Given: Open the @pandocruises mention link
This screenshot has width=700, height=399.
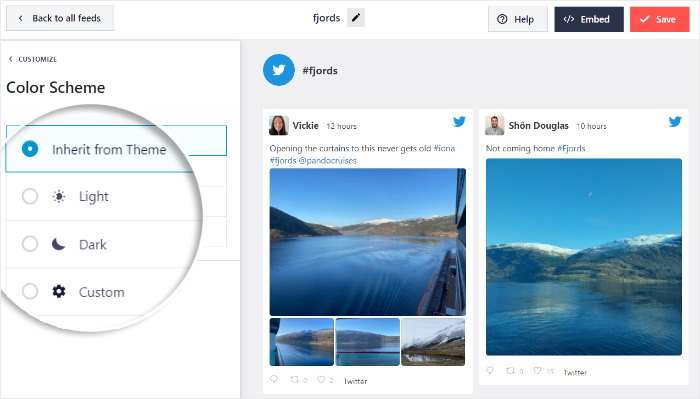Looking at the screenshot, I should click(327, 160).
